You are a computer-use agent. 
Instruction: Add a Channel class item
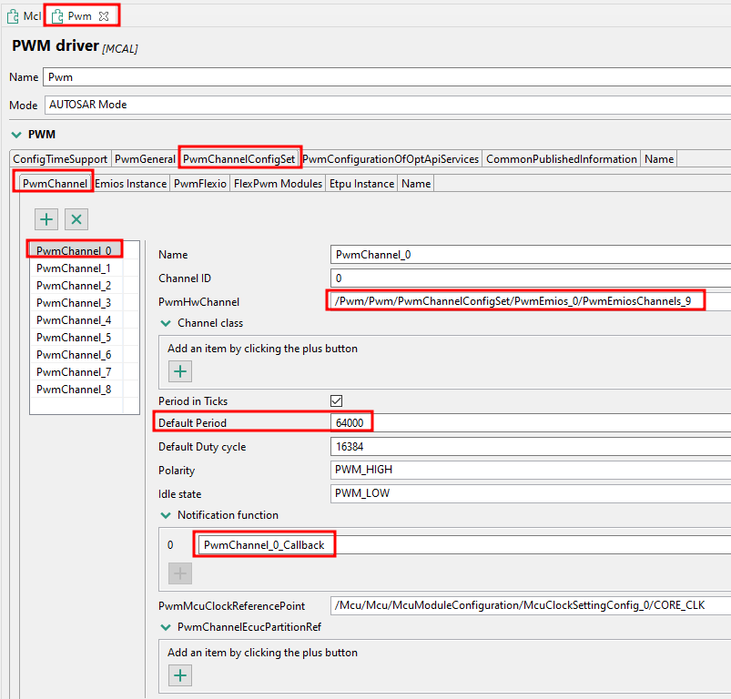(x=180, y=371)
